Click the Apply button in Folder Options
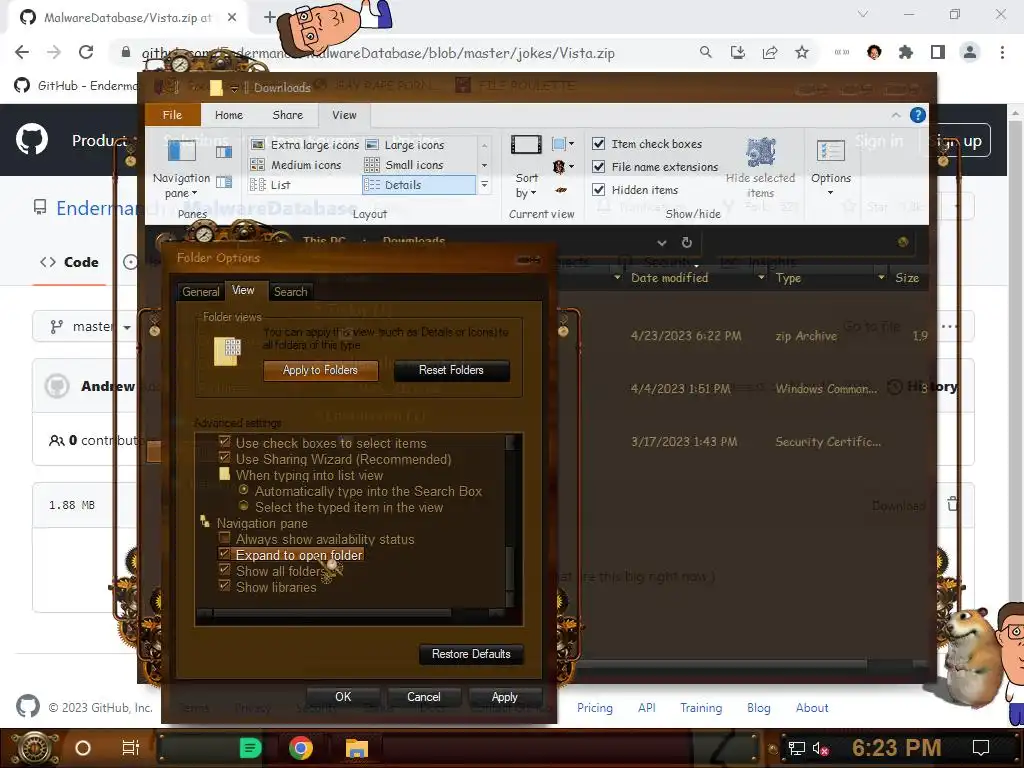Screen dimensions: 1024x768 pos(504,697)
